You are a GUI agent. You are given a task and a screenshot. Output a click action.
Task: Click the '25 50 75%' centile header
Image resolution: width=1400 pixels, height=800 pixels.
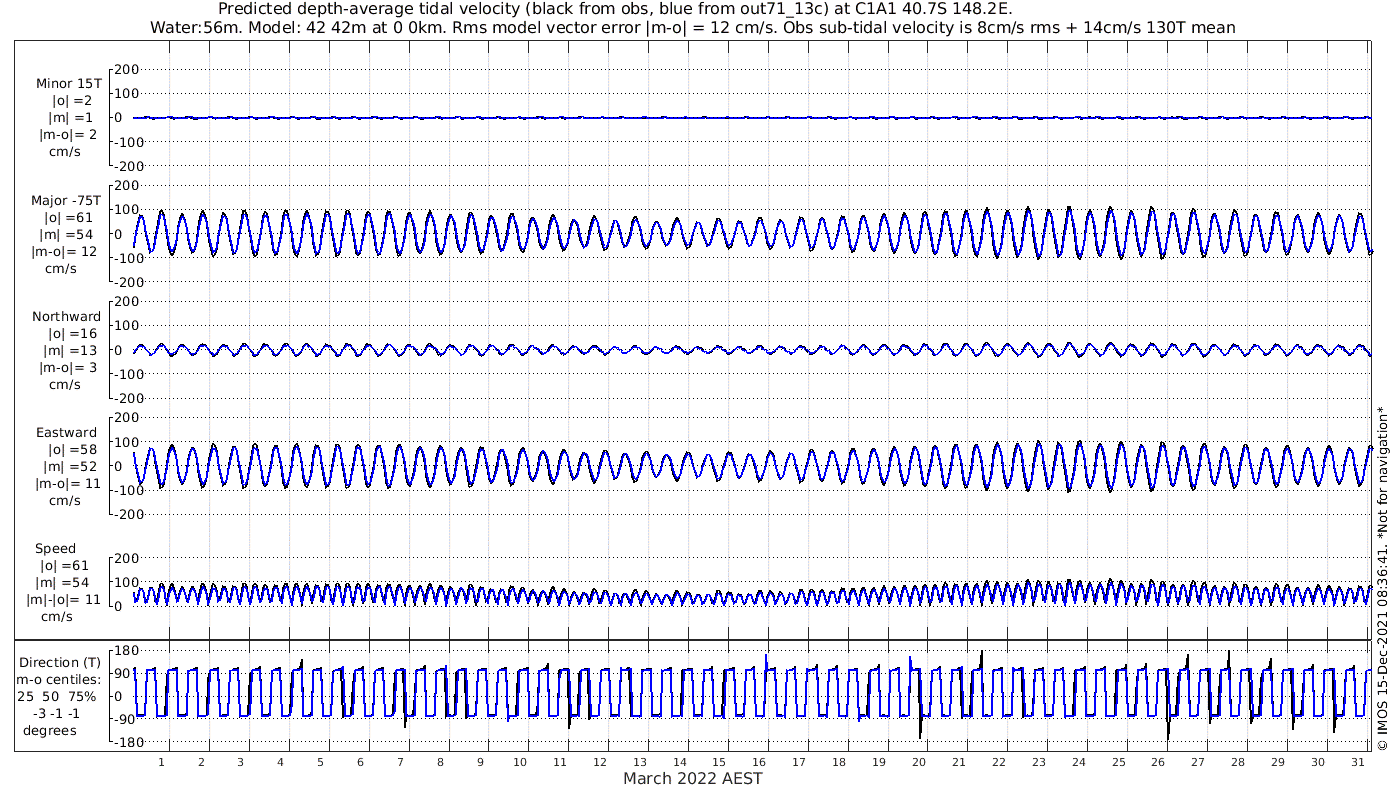57,697
